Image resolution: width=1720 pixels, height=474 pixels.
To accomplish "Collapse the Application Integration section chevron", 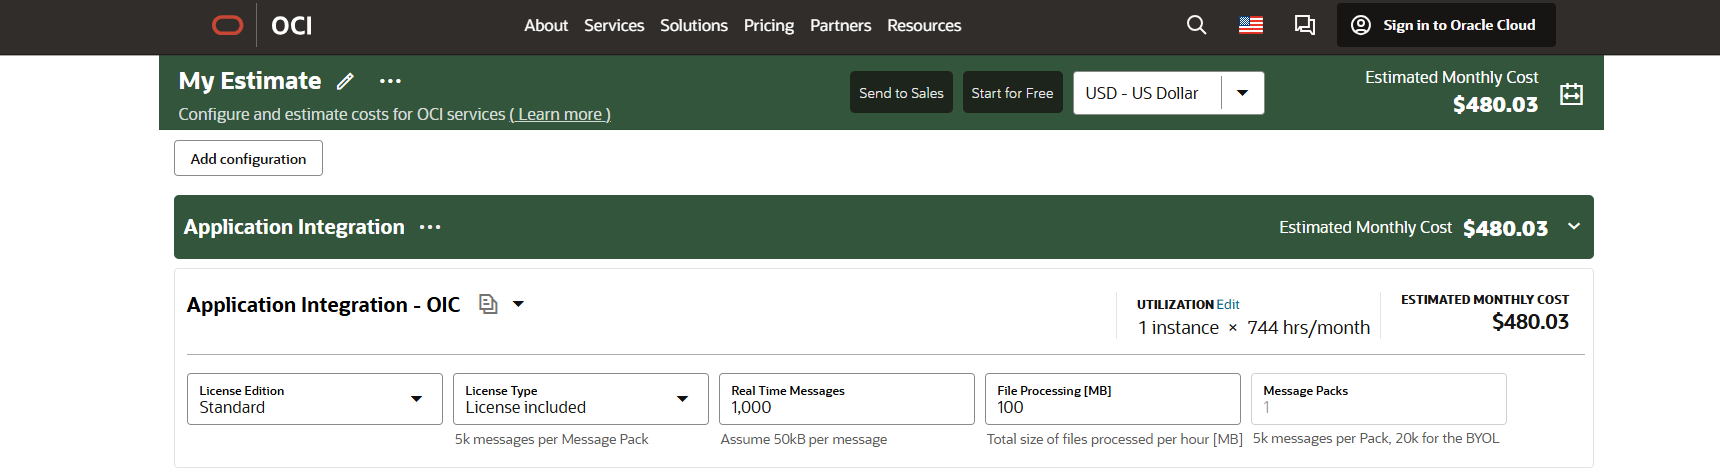I will tap(1574, 227).
